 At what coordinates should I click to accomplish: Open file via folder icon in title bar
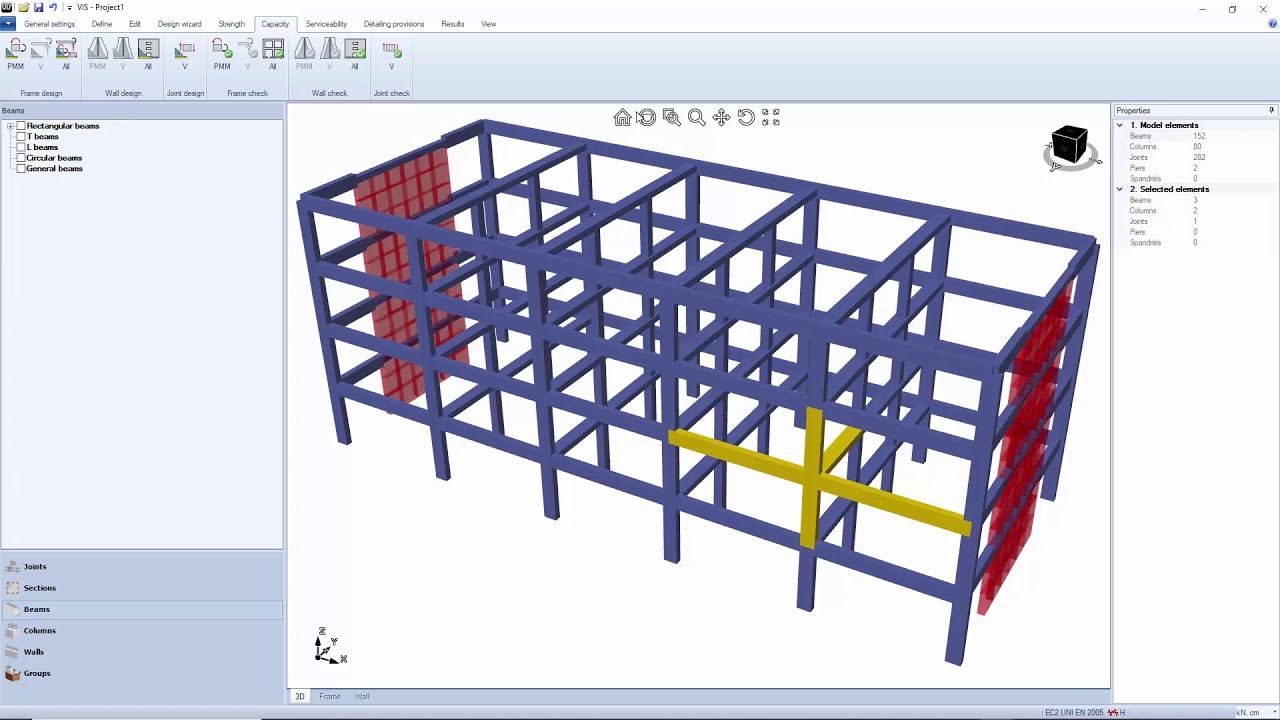tap(23, 7)
